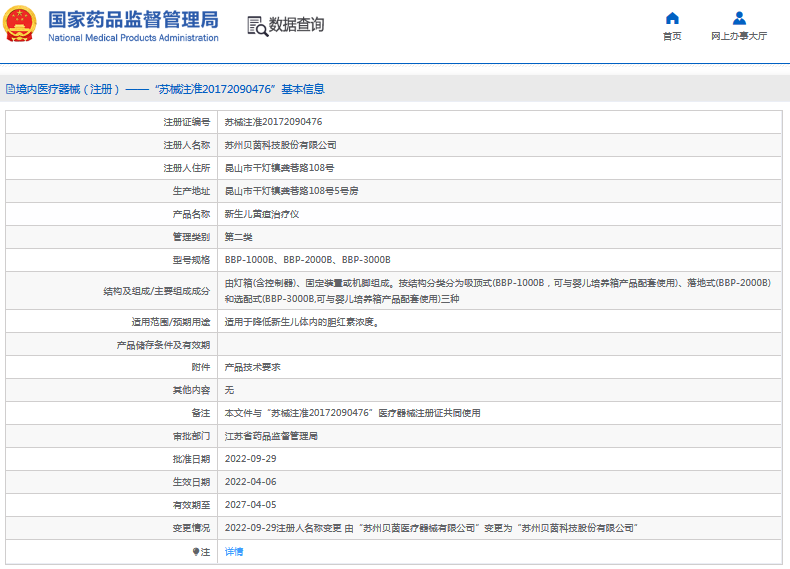The width and height of the screenshot is (790, 569).
Task: Select expiry date 2027-04-05
Action: (250, 505)
